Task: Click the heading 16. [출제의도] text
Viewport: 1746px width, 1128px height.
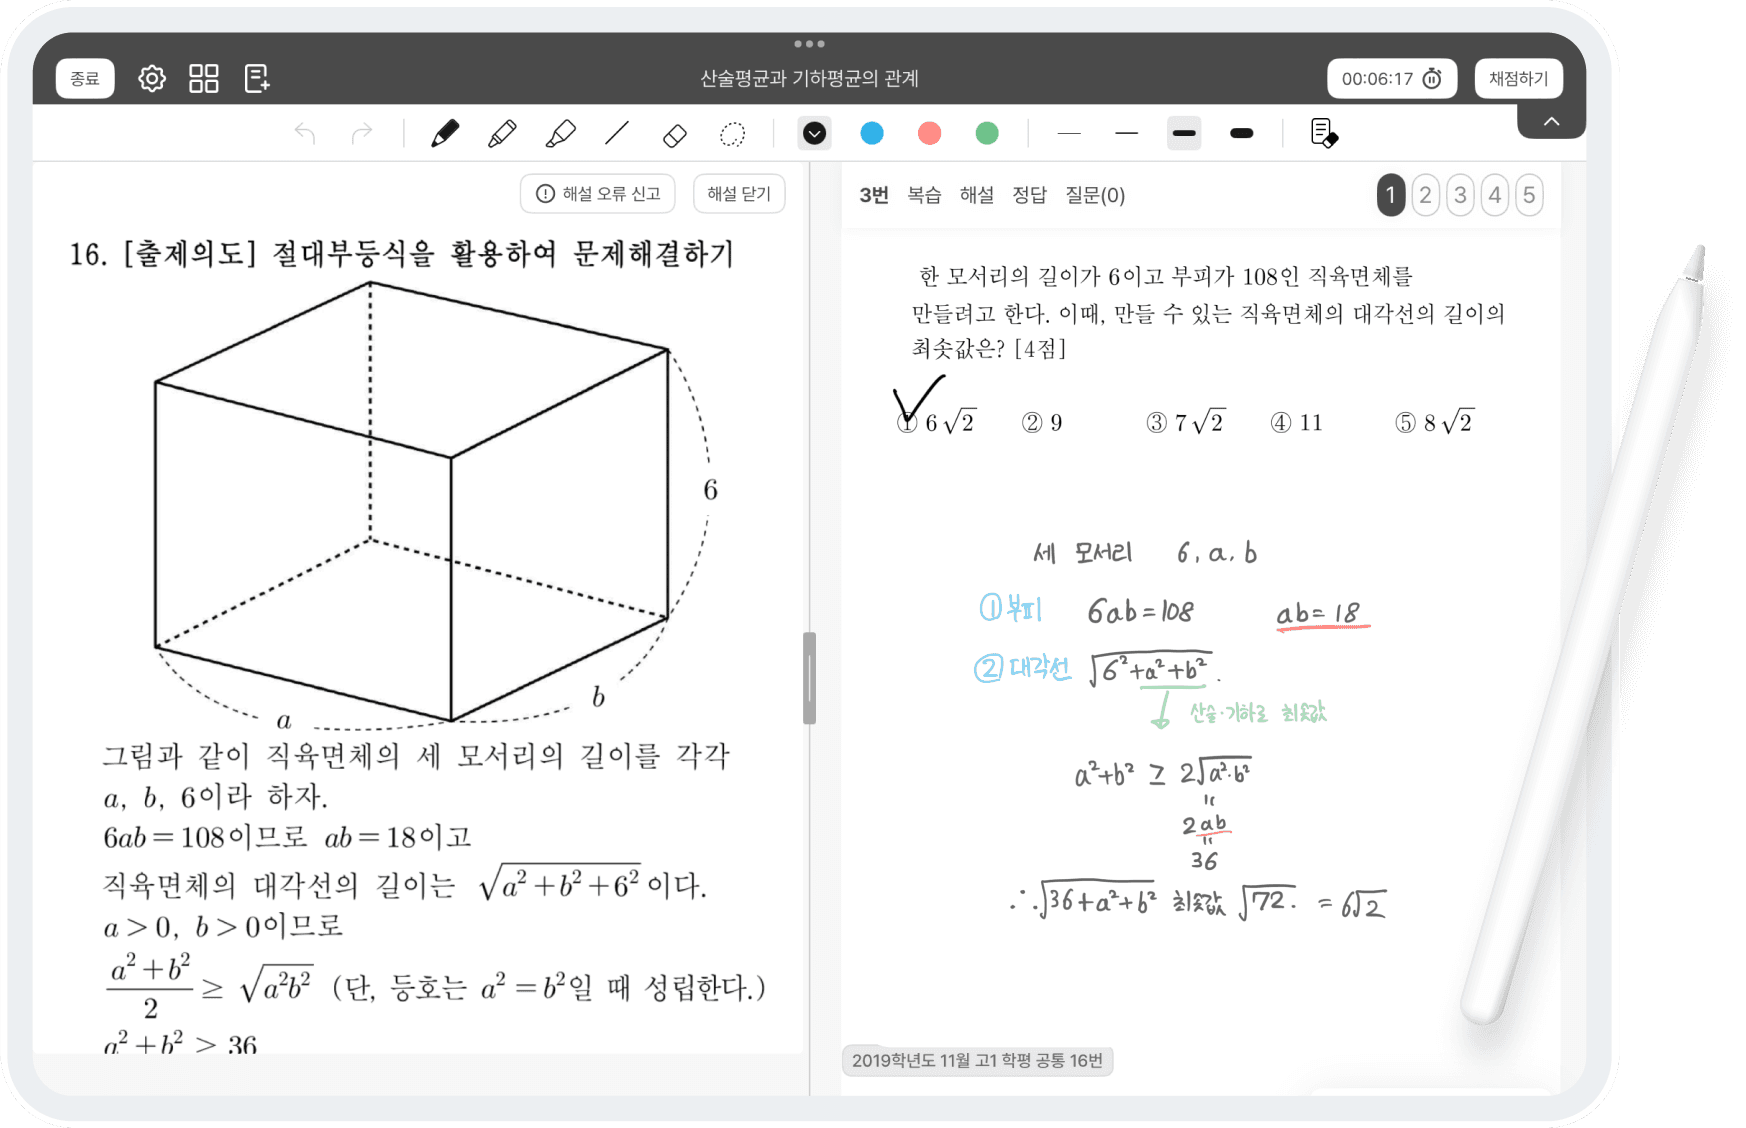Action: (x=402, y=254)
